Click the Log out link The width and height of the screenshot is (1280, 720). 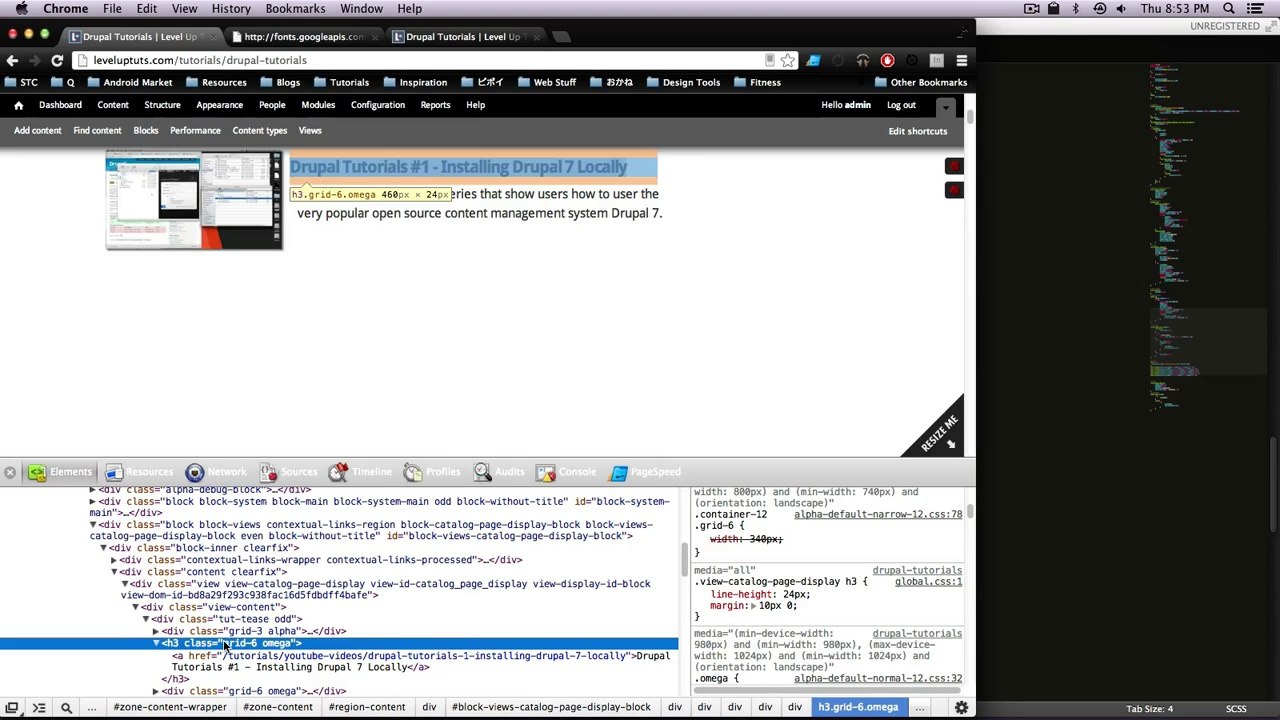coord(901,105)
